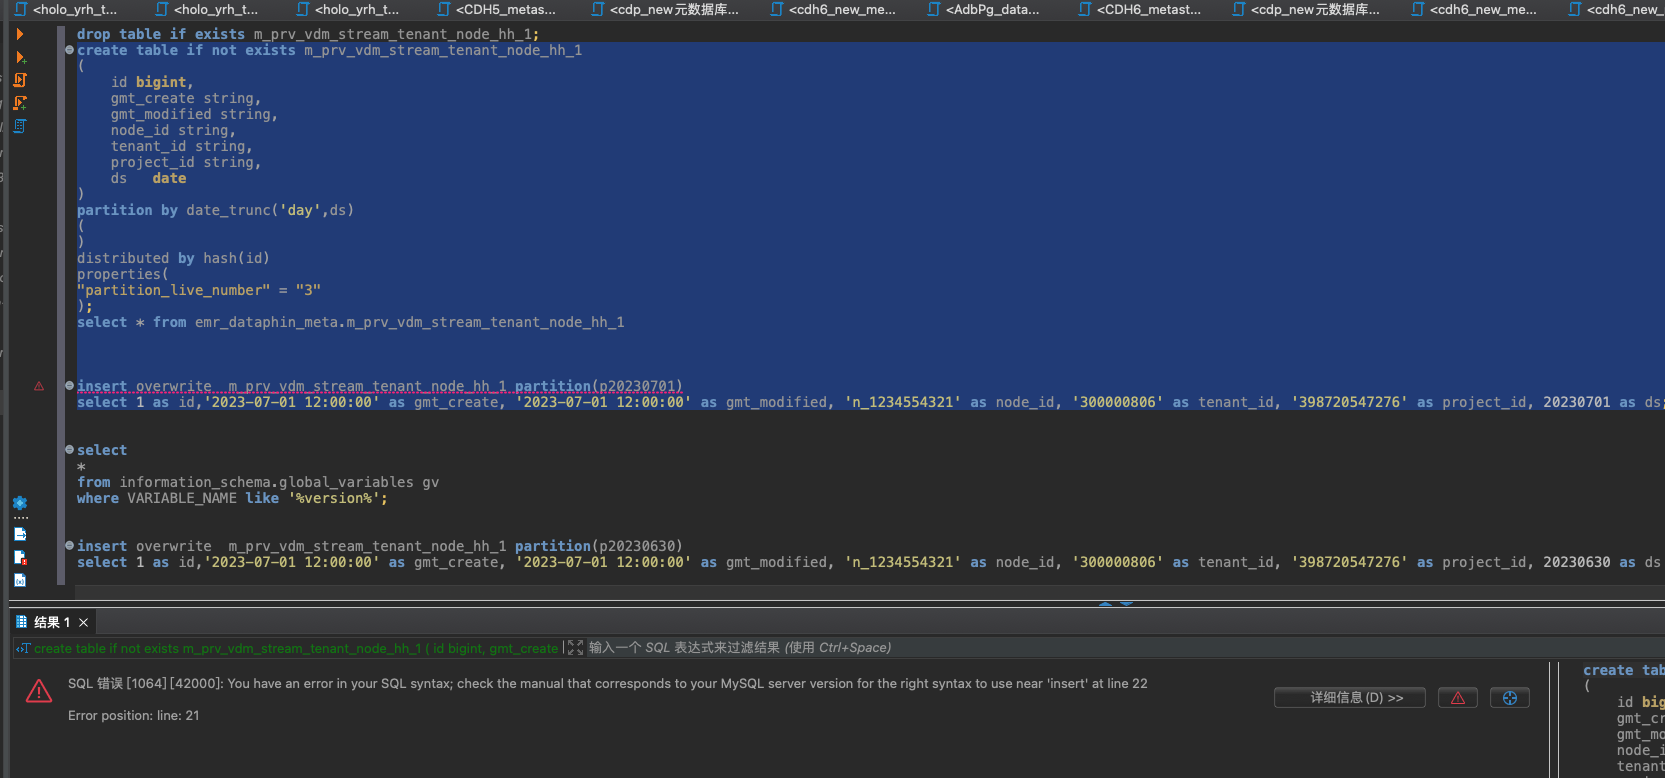Screen dimensions: 1665x778
Task: Run SQL statement in new tab
Action: 20,57
